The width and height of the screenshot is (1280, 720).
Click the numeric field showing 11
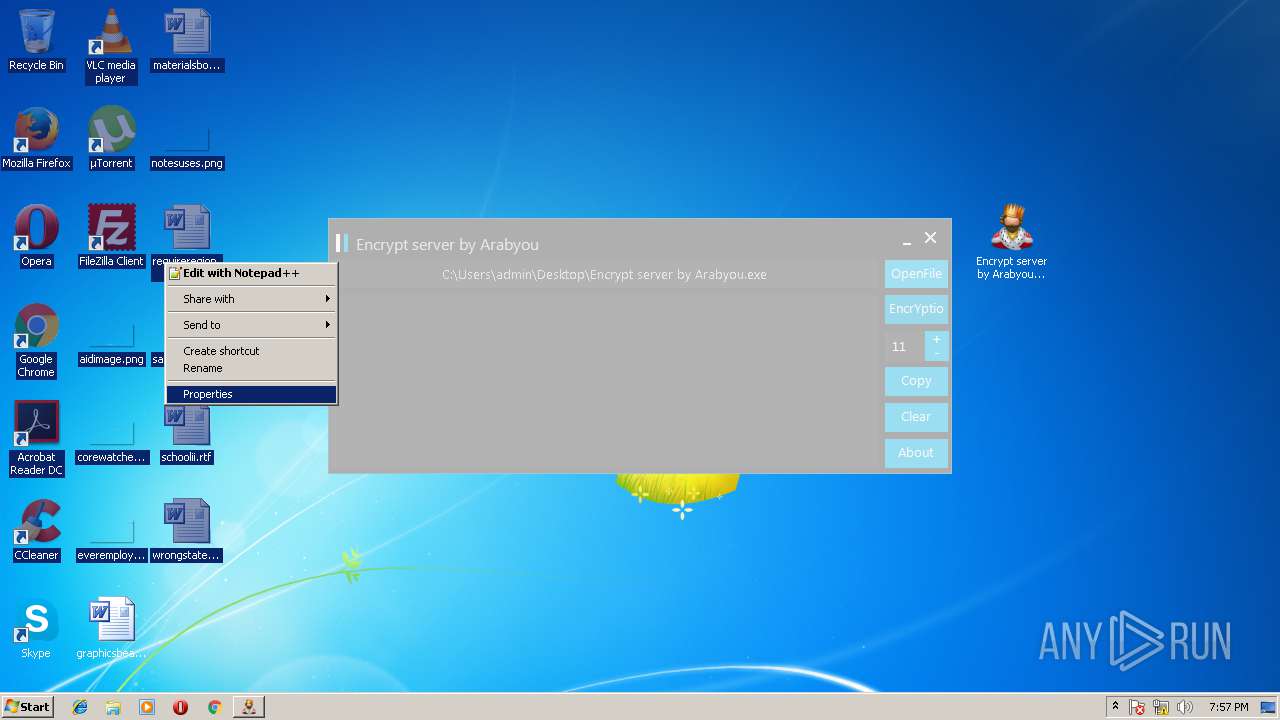coord(904,346)
